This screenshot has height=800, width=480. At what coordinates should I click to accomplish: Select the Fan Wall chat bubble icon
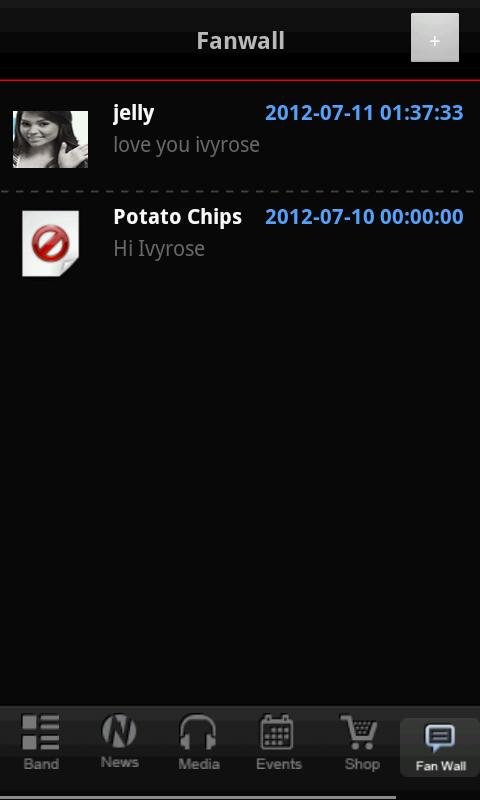pyautogui.click(x=440, y=739)
